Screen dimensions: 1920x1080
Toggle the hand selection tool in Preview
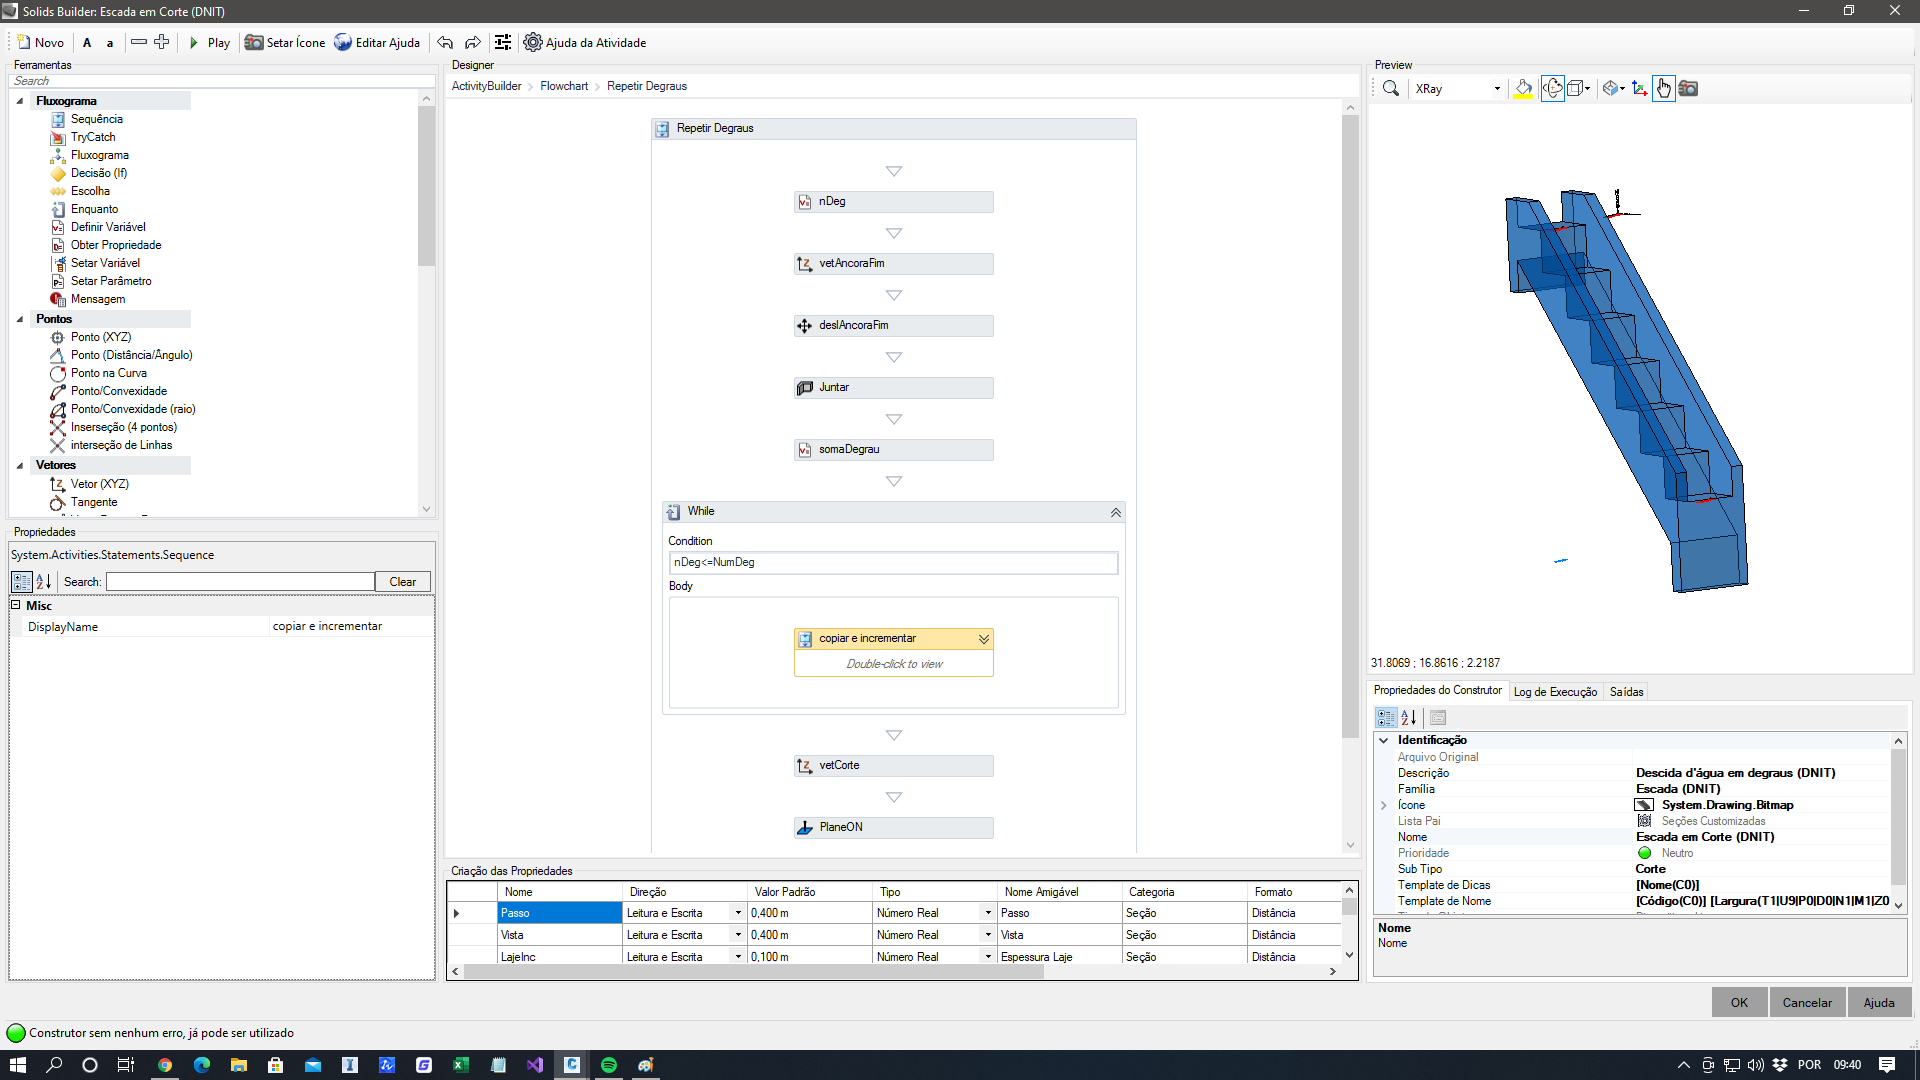pos(1663,89)
